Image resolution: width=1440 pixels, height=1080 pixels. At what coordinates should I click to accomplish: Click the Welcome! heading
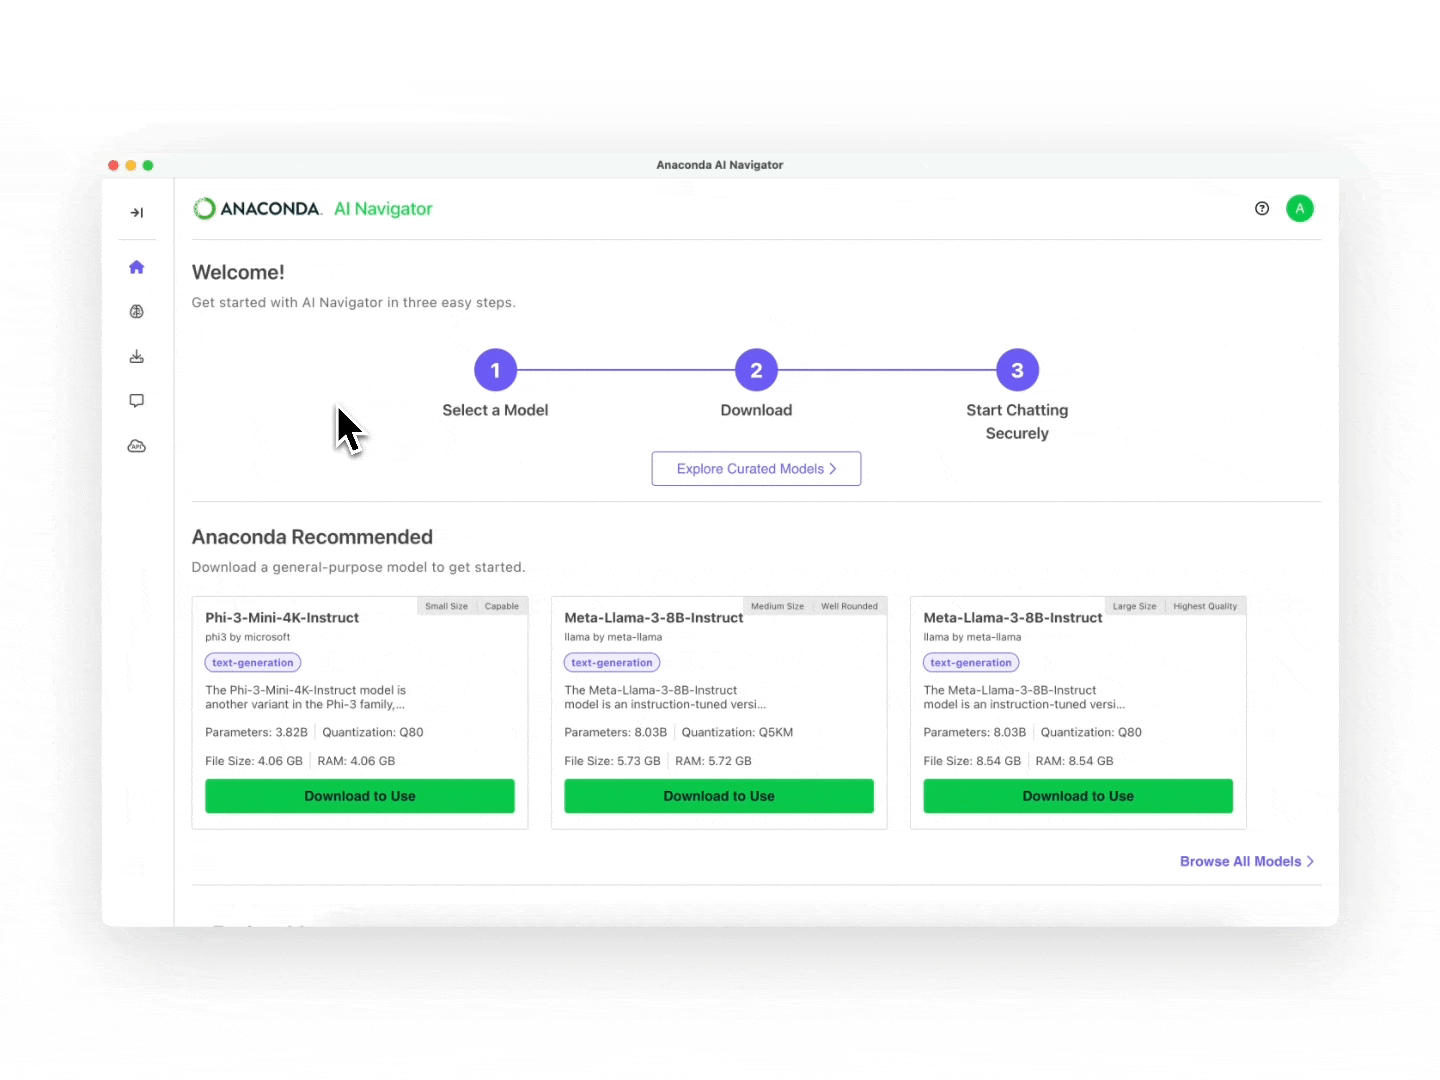[238, 272]
